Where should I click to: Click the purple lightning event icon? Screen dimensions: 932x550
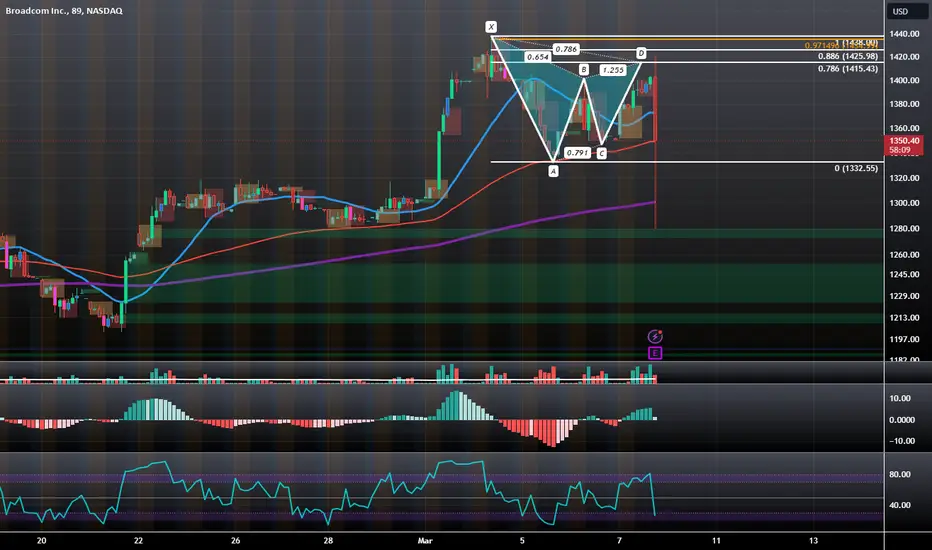[x=654, y=337]
